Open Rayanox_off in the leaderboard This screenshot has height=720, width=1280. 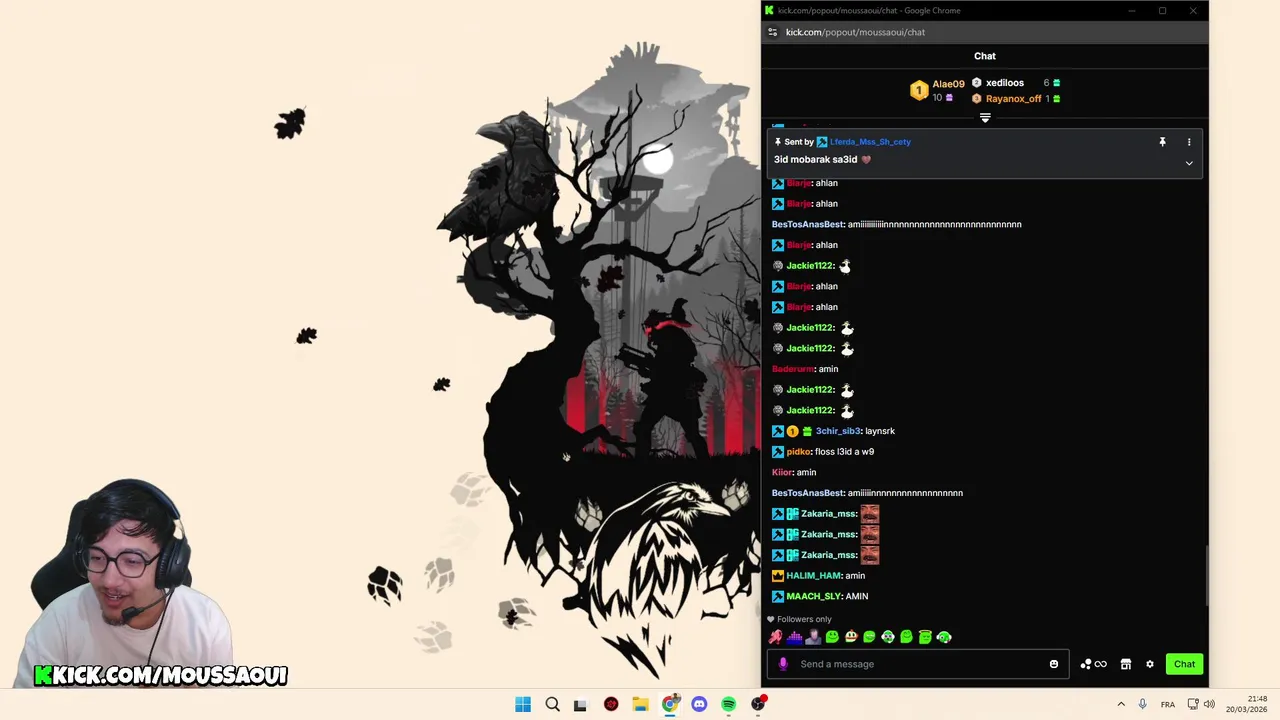pos(1013,99)
